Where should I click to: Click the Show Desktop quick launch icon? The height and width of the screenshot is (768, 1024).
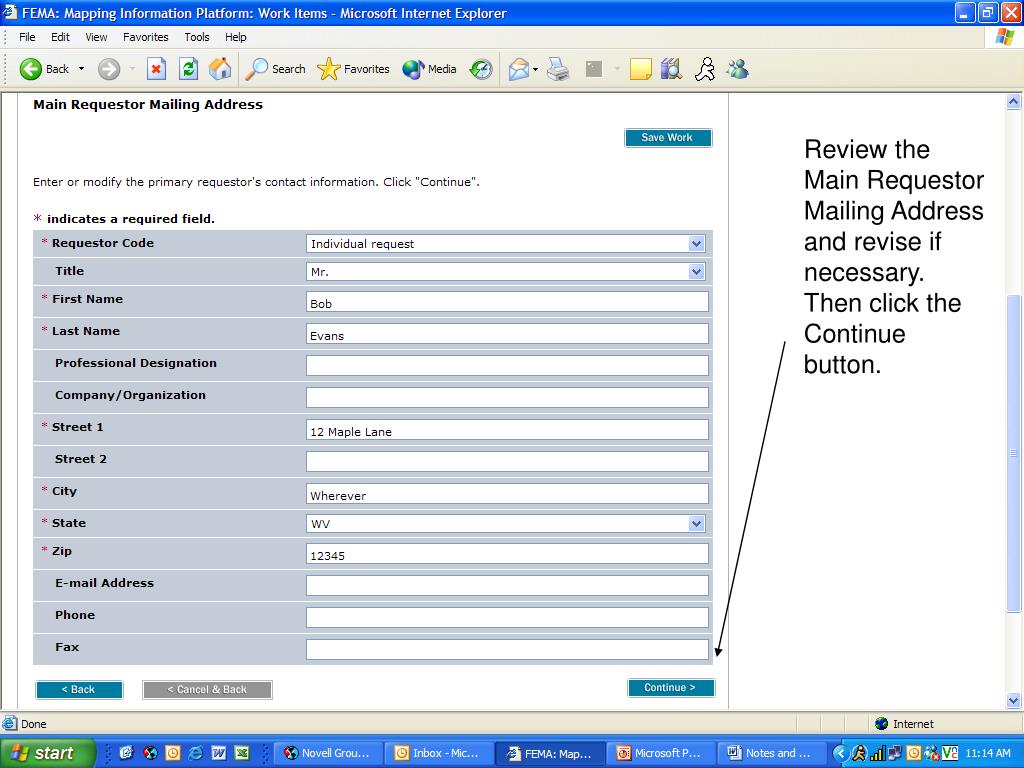point(126,753)
